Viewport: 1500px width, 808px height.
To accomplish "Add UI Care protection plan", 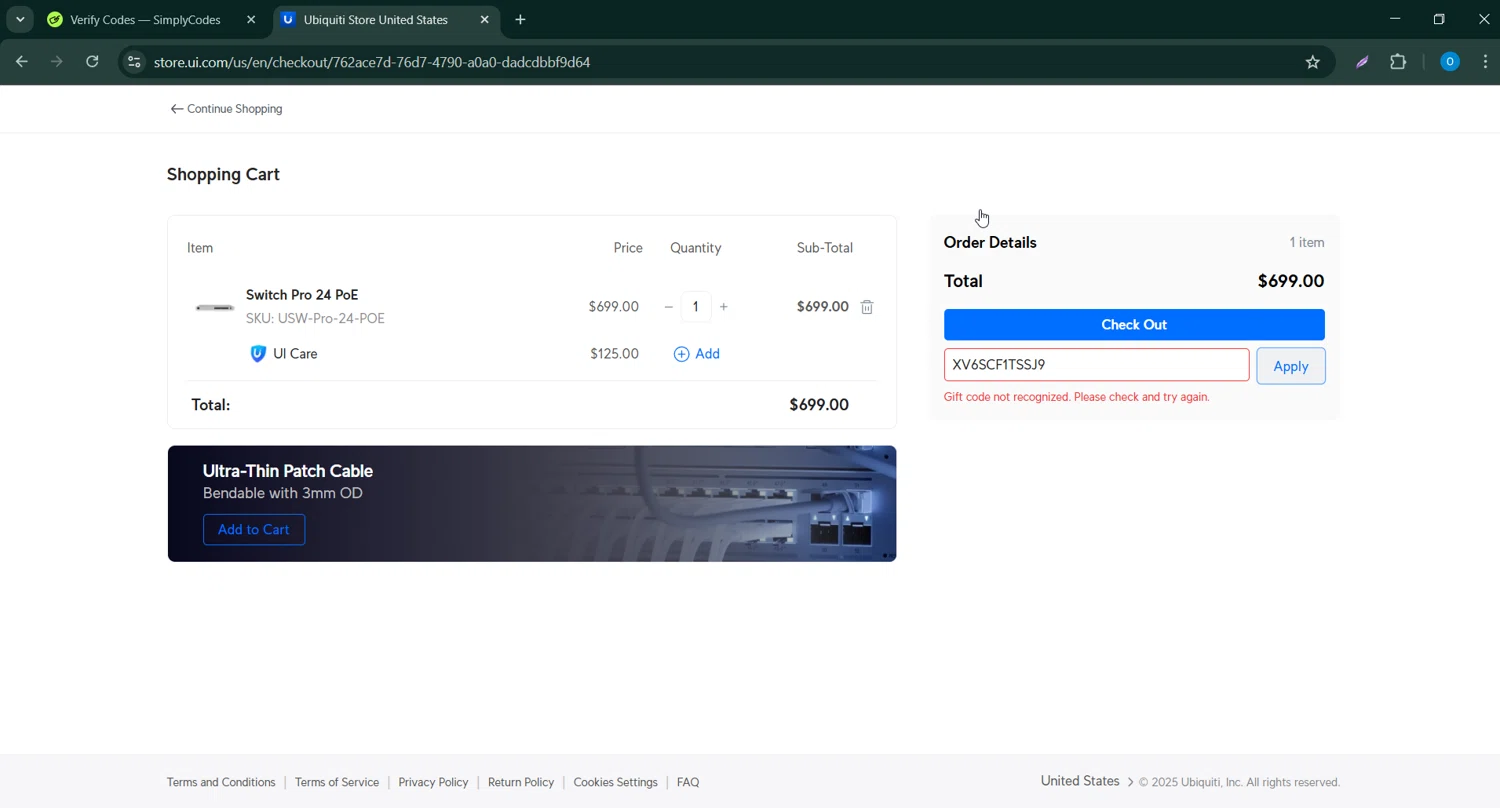I will [x=697, y=354].
